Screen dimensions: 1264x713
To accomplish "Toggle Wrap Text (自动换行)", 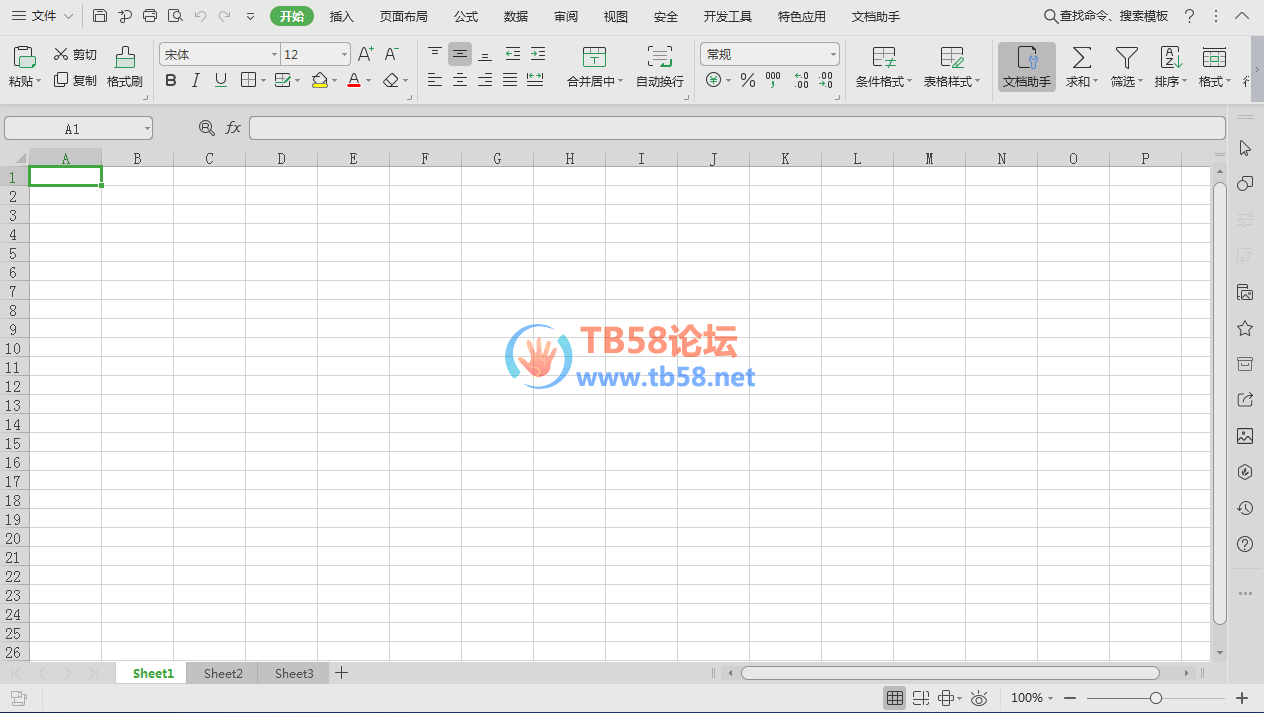I will [x=660, y=67].
